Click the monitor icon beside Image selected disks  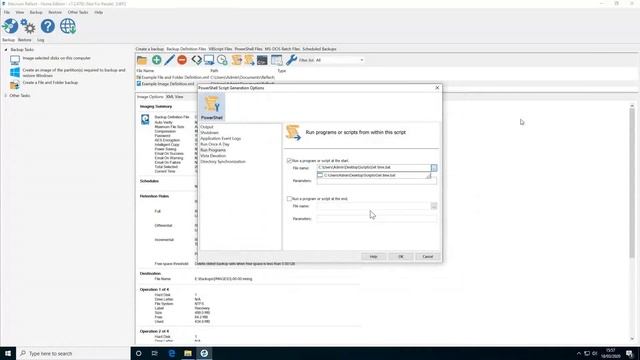15,60
